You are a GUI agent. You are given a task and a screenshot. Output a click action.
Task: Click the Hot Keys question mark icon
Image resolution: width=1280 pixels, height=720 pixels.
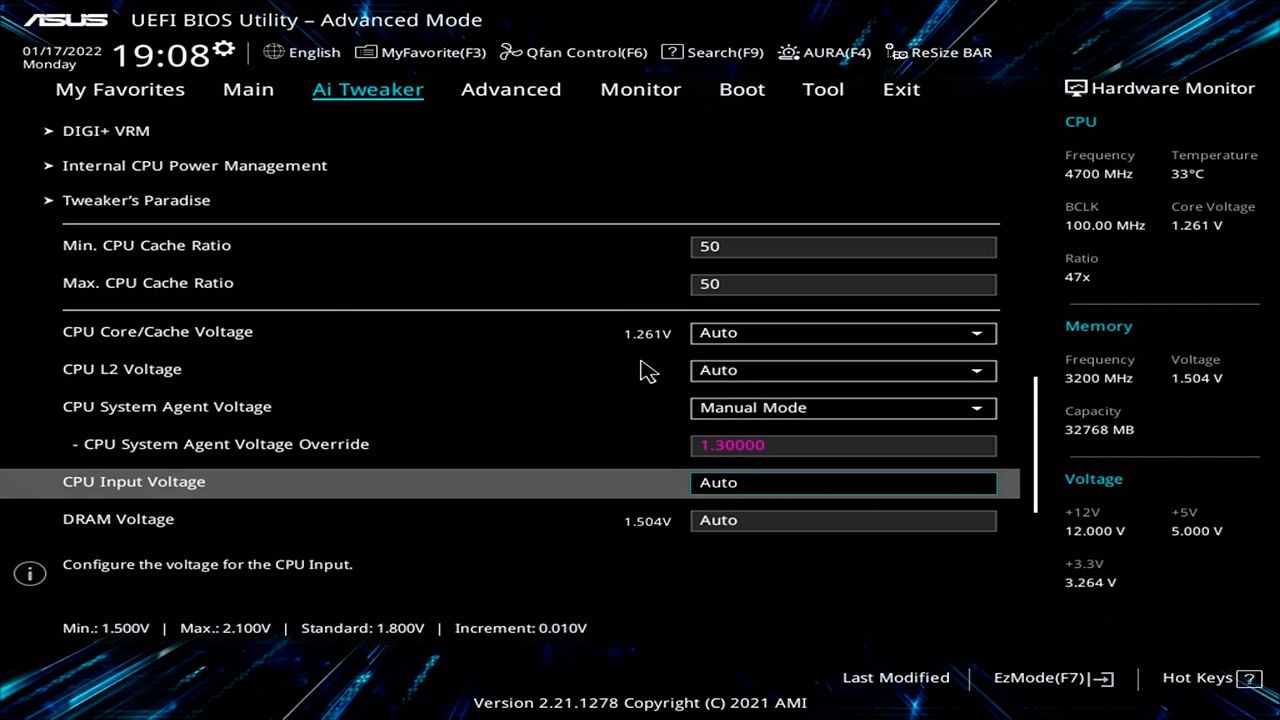coord(1249,678)
